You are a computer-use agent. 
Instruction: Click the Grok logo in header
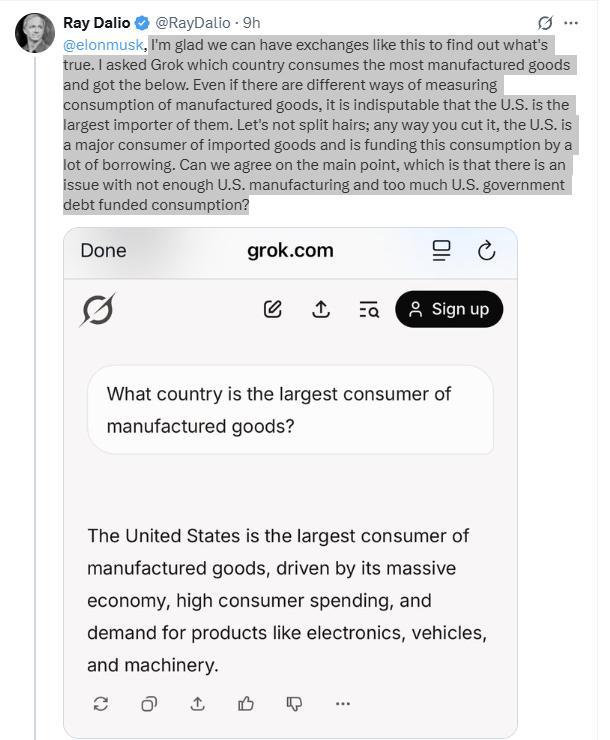coord(97,309)
